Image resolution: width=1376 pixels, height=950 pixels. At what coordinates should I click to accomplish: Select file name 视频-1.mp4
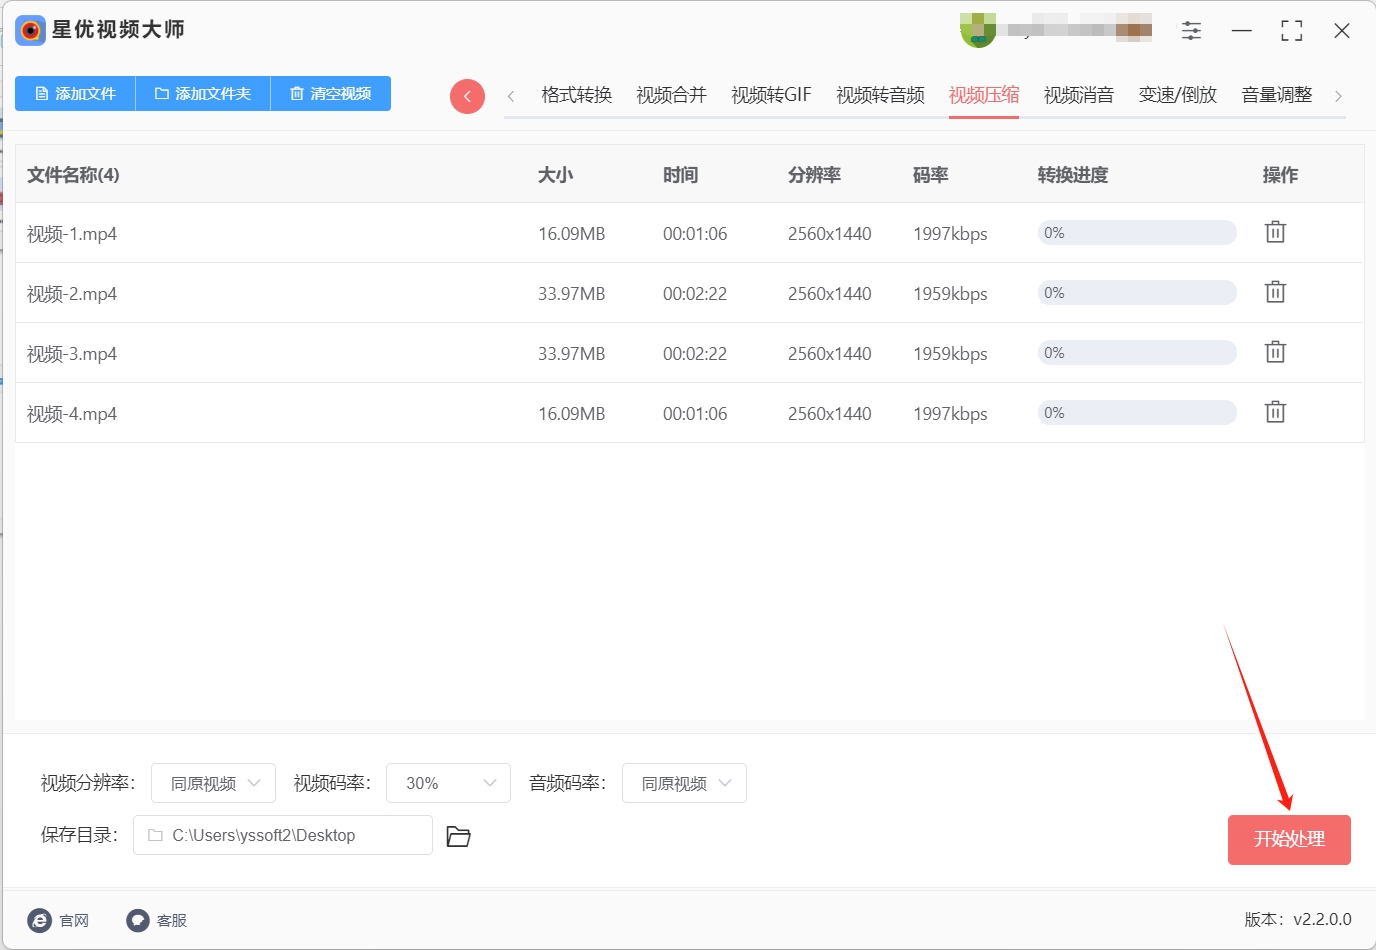(72, 234)
